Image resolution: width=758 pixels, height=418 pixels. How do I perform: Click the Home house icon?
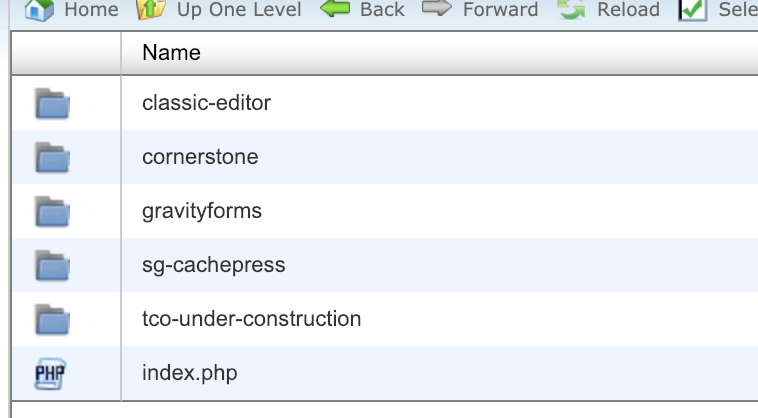38,10
